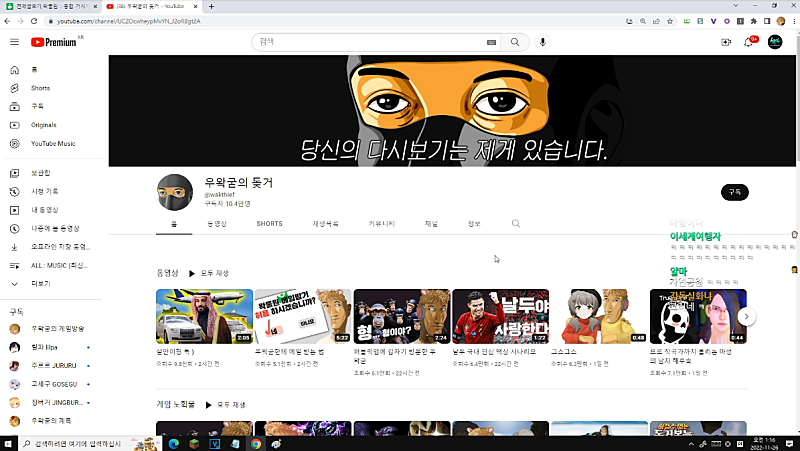The image size is (800, 451).
Task: Play all videos in 동영상 section
Action: (209, 273)
